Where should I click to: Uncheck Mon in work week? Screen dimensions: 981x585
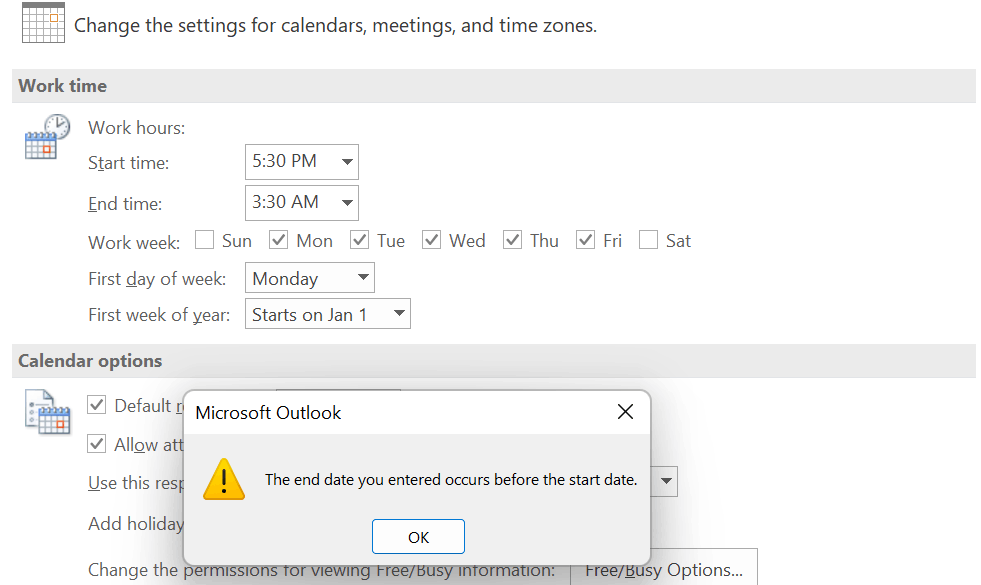(279, 240)
